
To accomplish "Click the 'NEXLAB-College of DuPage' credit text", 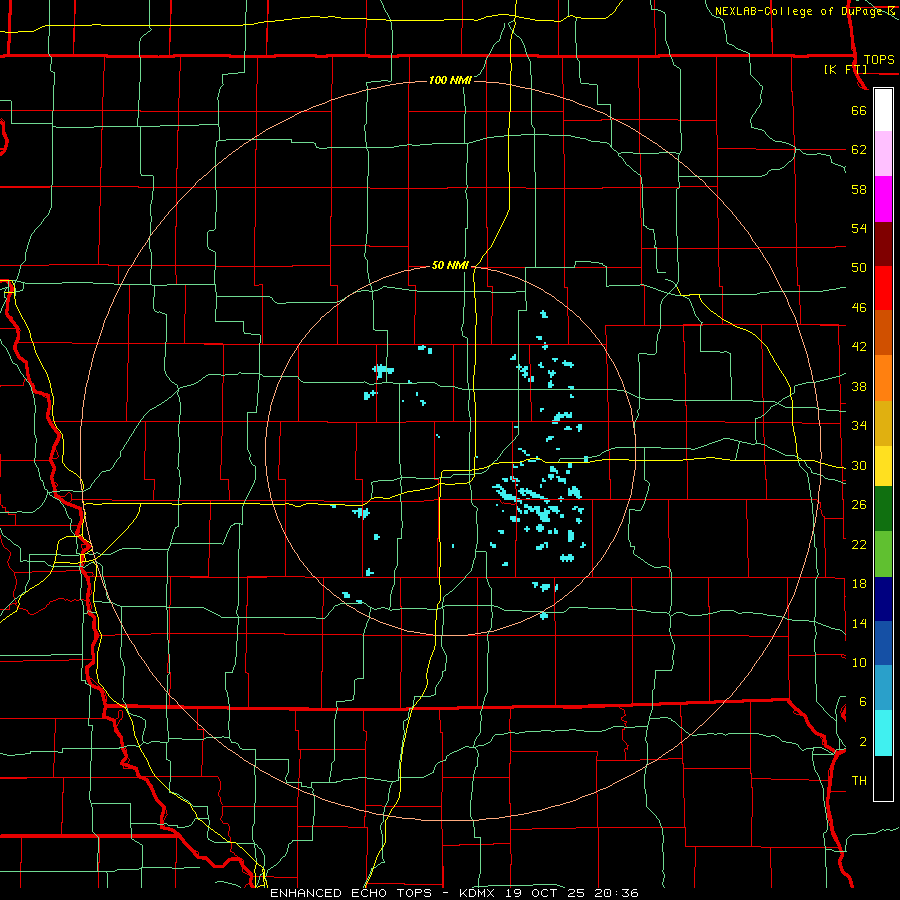I will coord(798,11).
